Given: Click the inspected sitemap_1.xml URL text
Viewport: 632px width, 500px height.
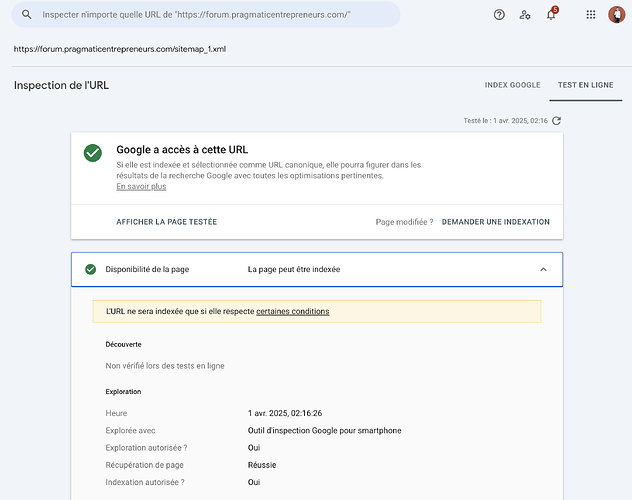Looking at the screenshot, I should tap(120, 49).
